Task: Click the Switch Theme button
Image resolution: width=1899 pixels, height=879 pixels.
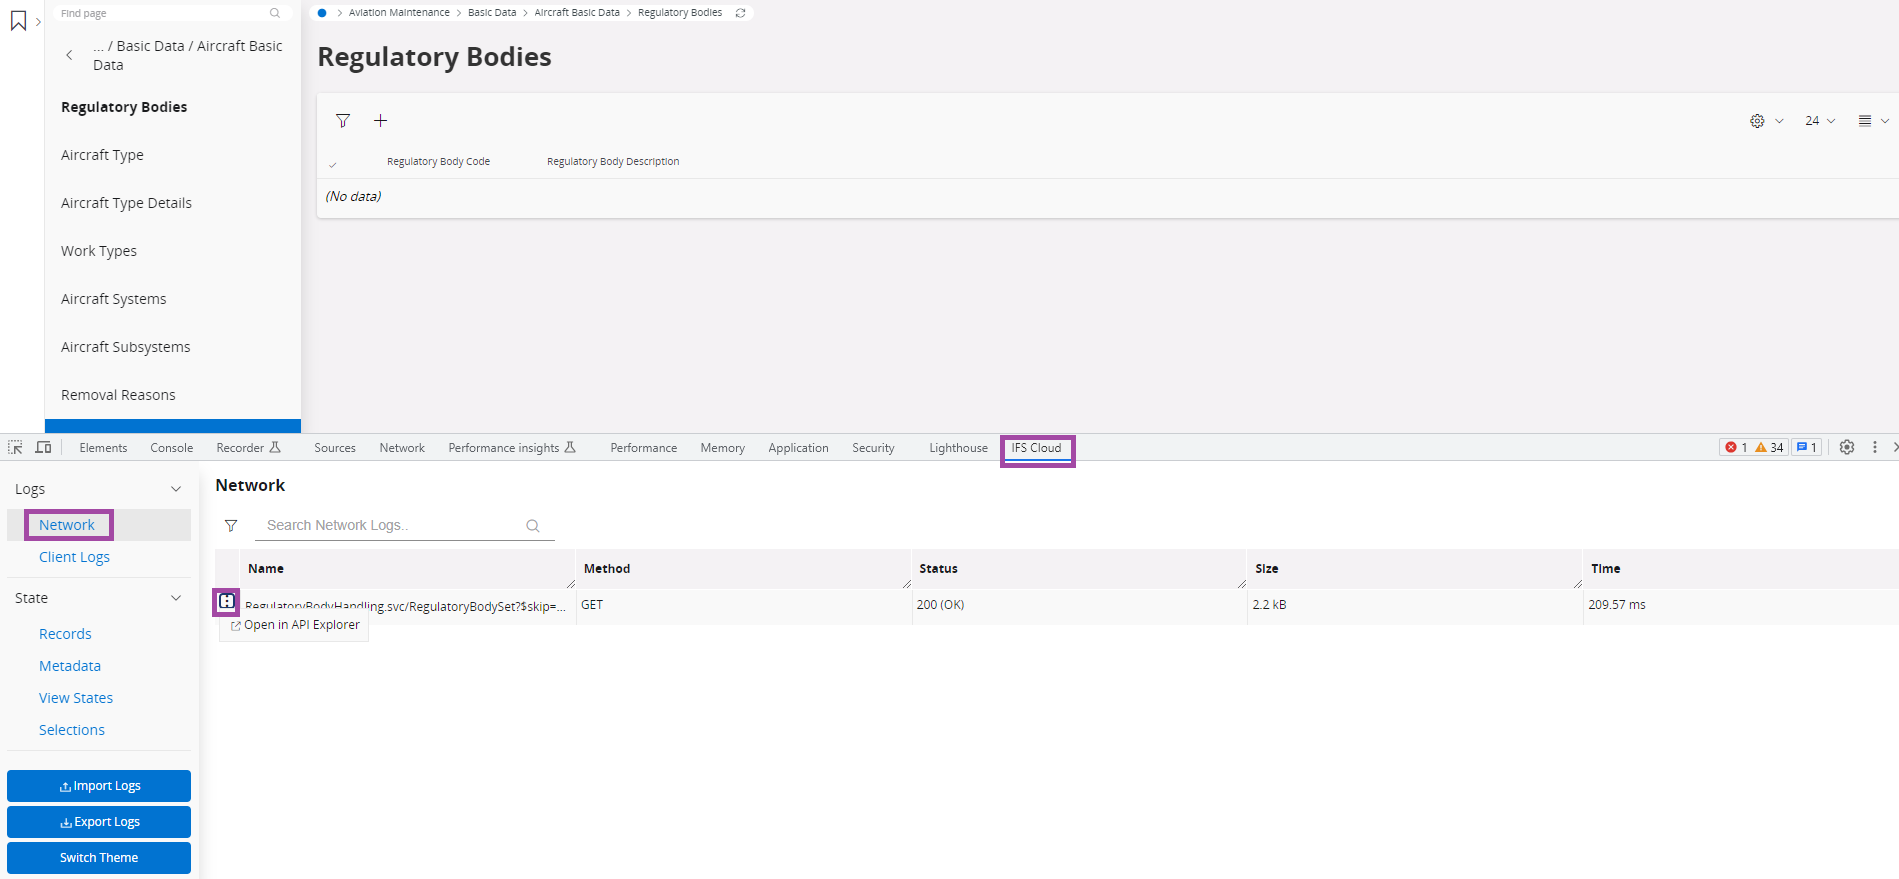Action: coord(99,858)
